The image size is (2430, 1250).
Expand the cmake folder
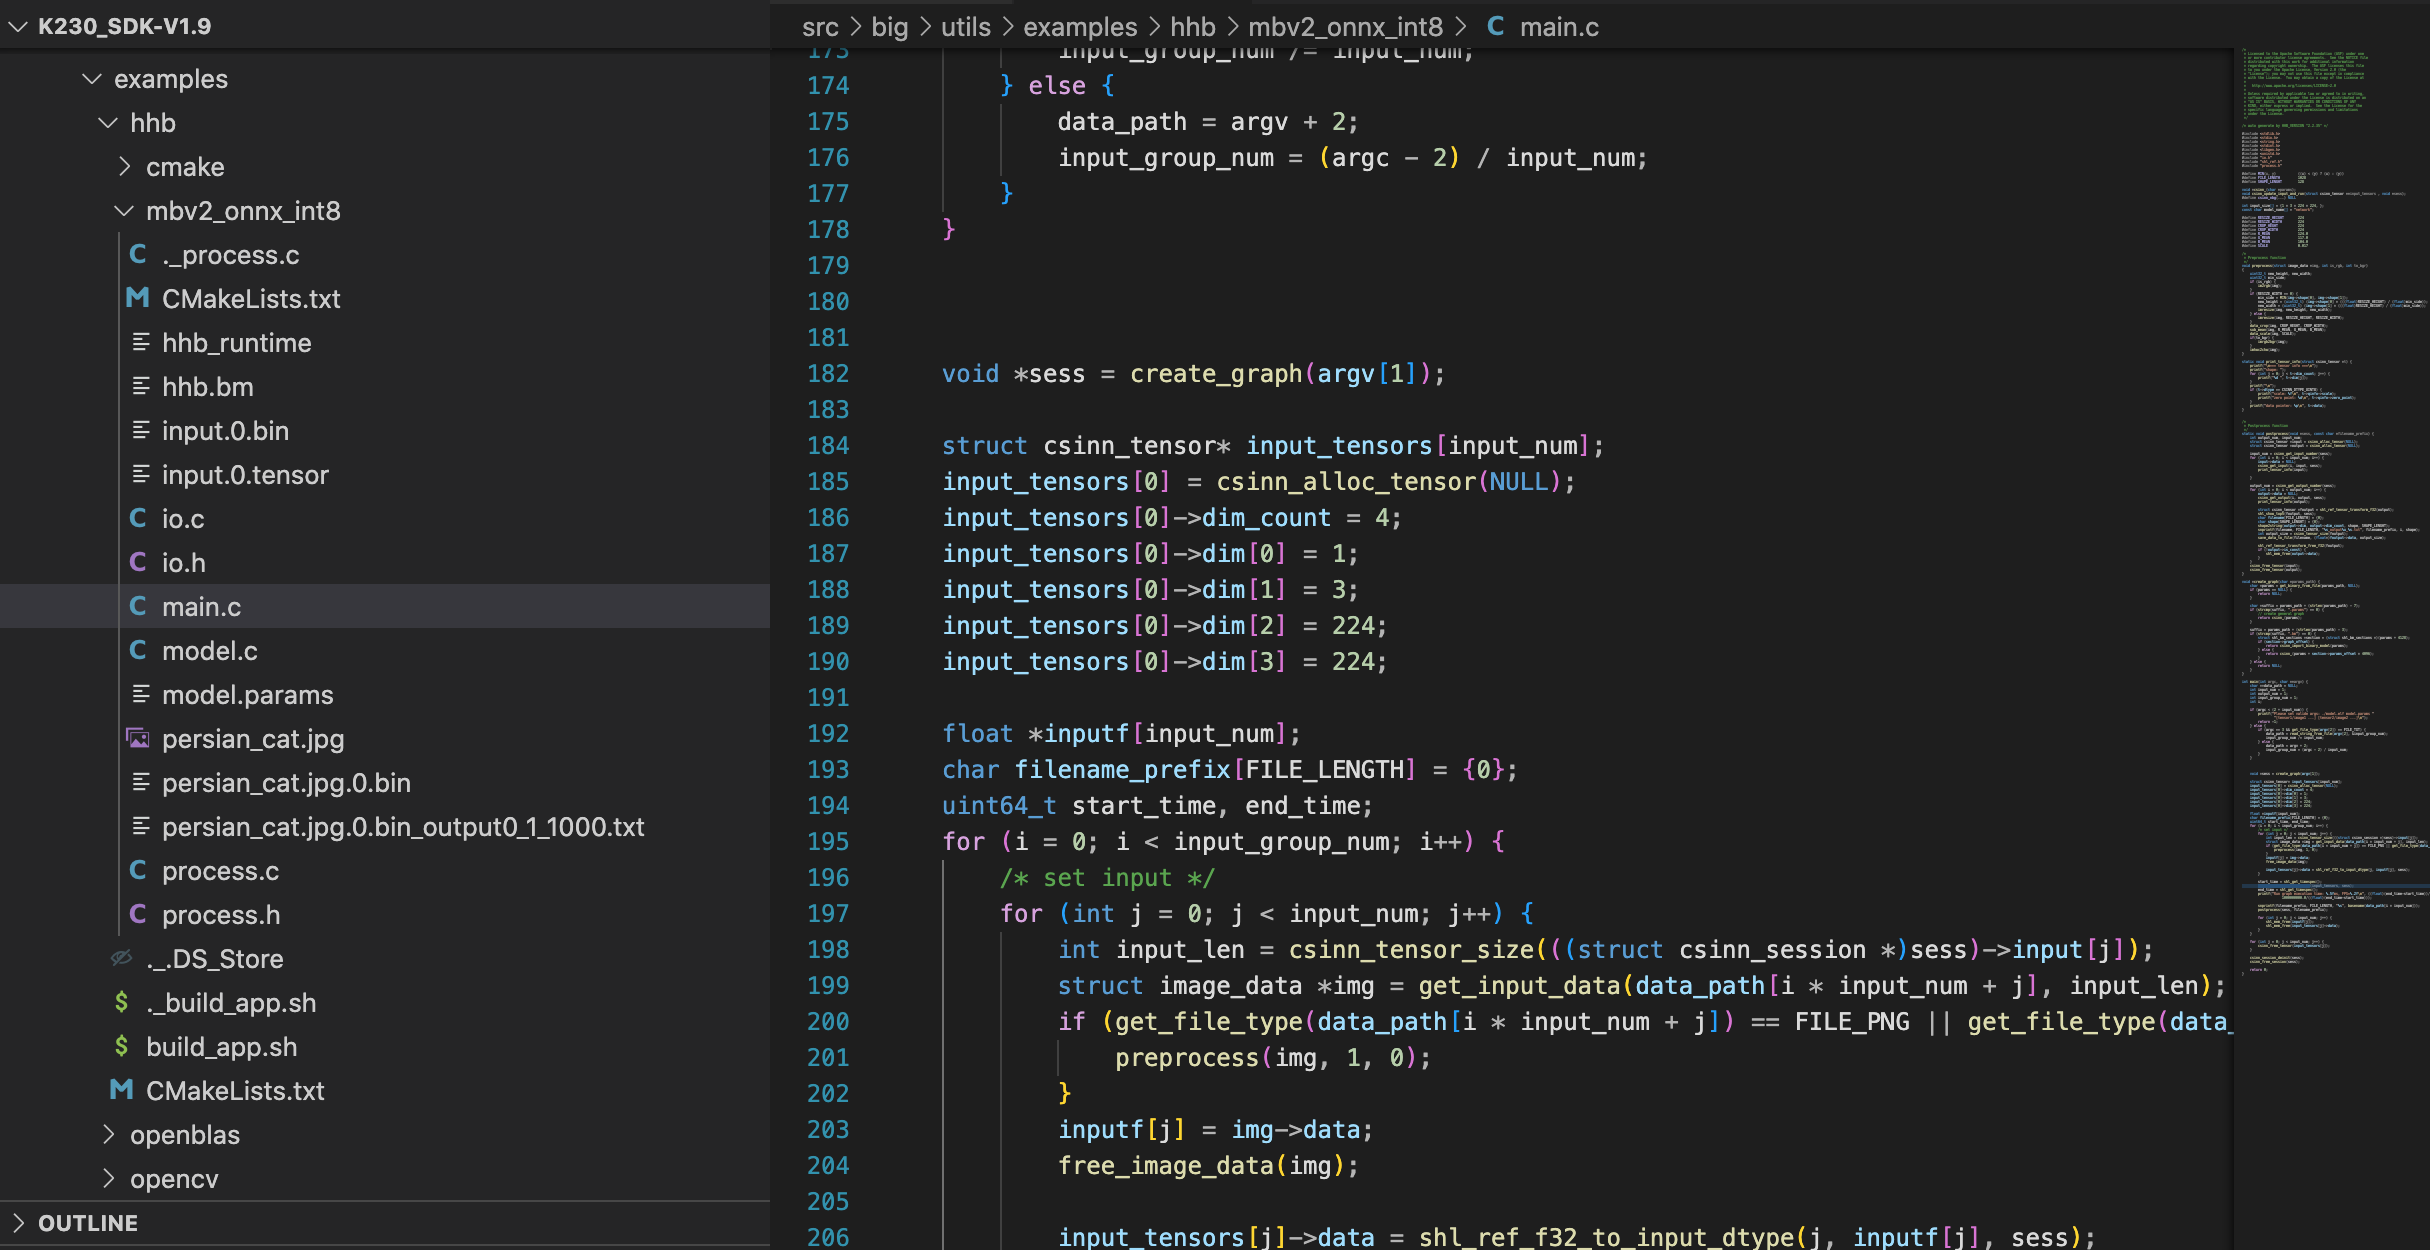(x=124, y=167)
